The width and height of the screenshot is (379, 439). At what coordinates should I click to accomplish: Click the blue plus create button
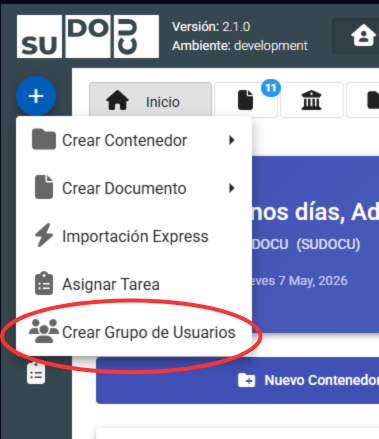(36, 96)
